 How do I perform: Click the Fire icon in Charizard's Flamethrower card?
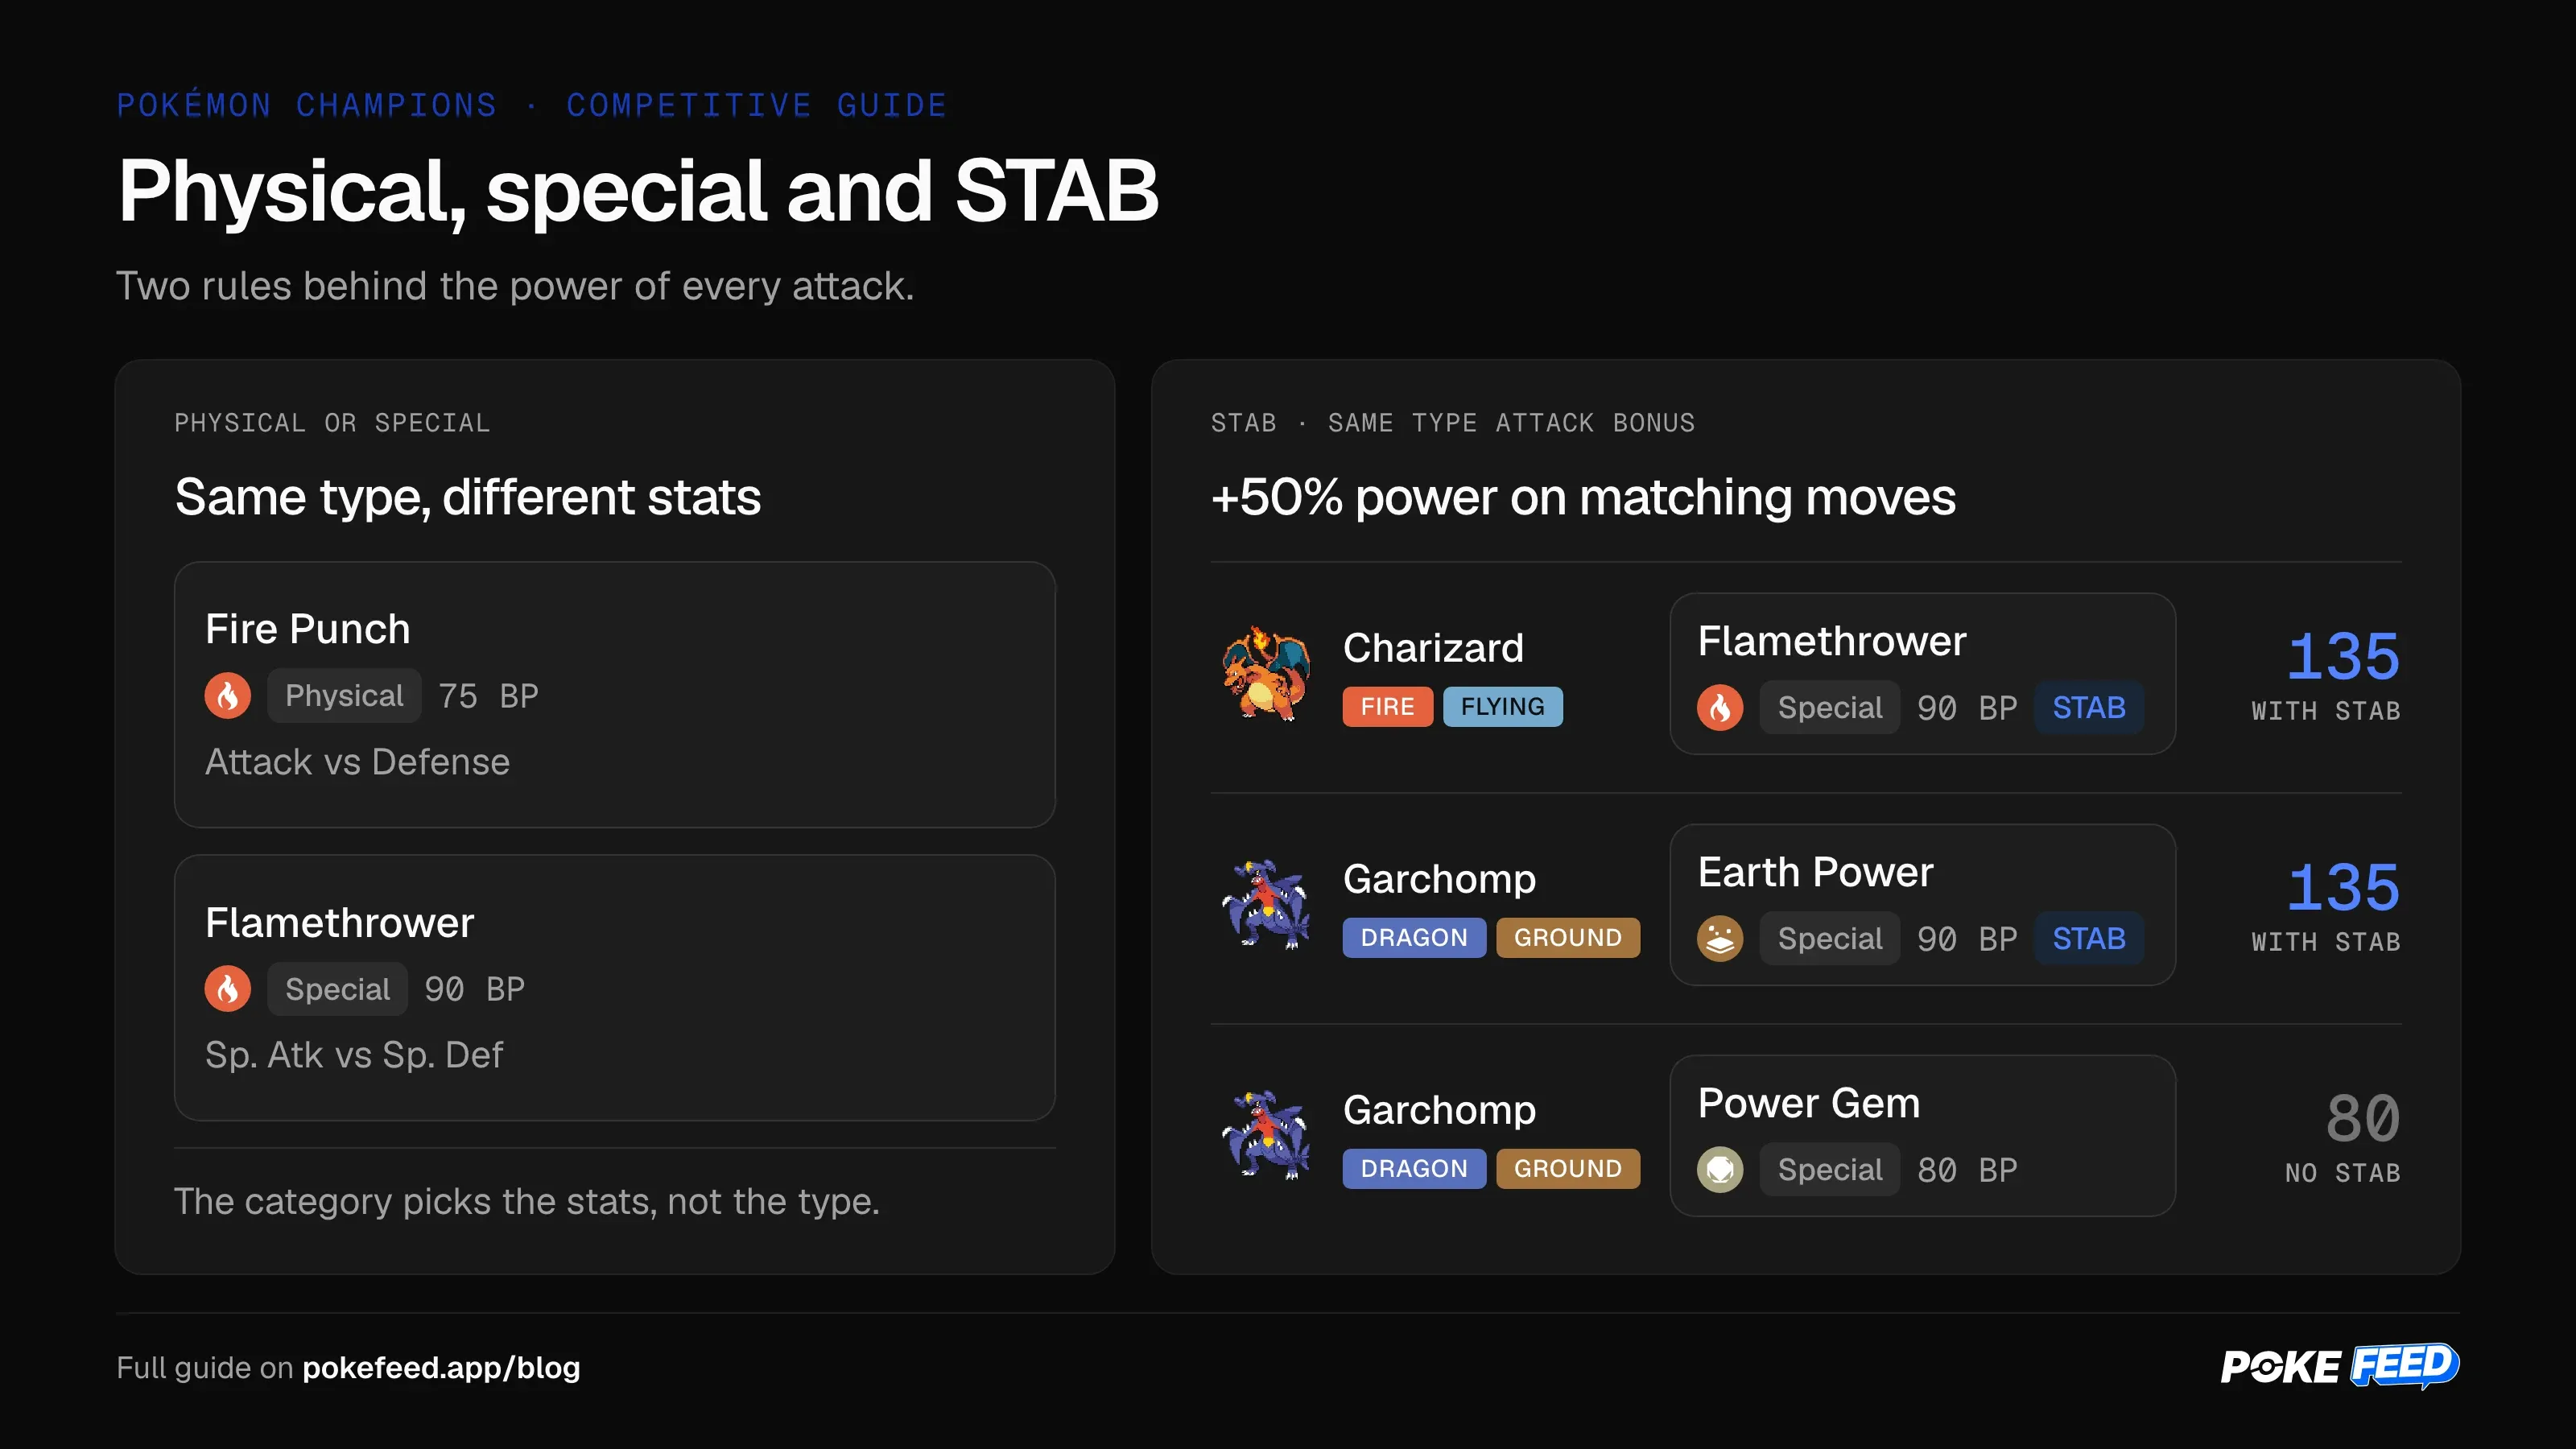1720,707
